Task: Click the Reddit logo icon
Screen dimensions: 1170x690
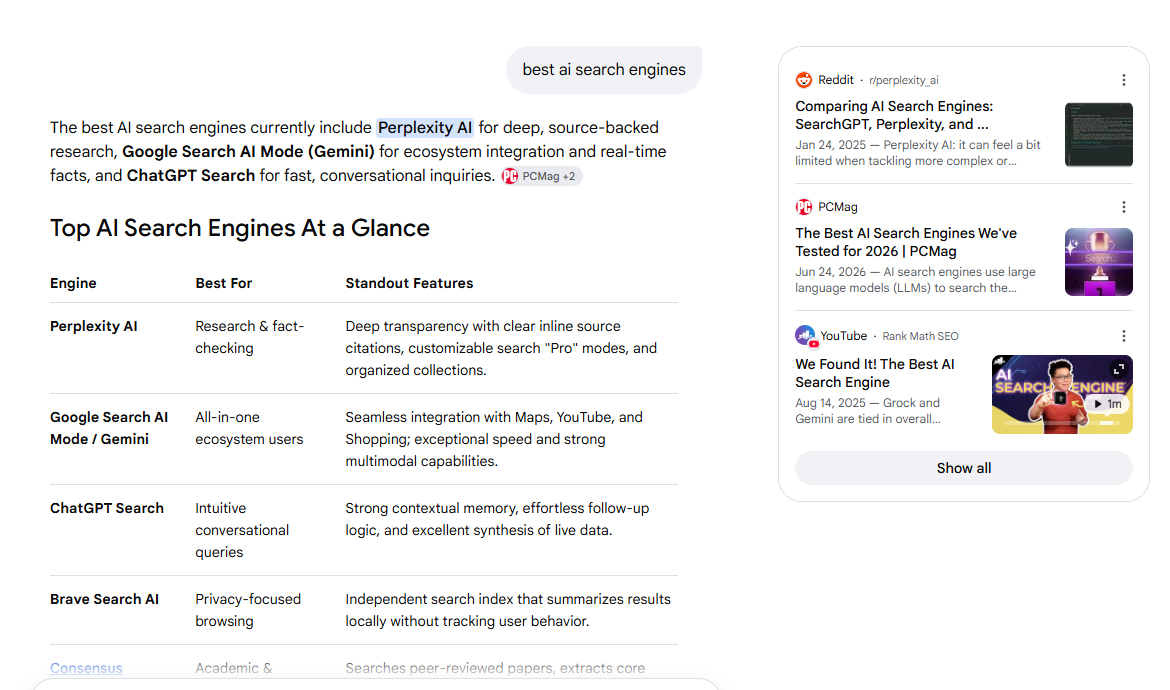Action: point(804,80)
